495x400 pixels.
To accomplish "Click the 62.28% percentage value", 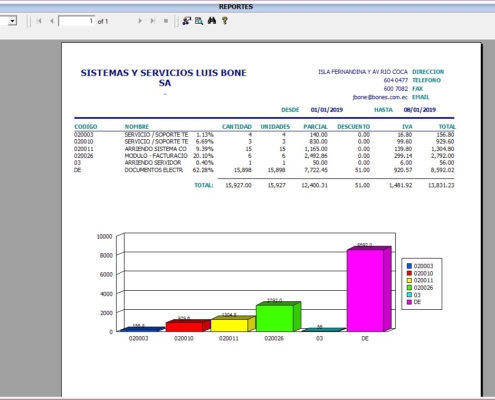I will coord(203,170).
